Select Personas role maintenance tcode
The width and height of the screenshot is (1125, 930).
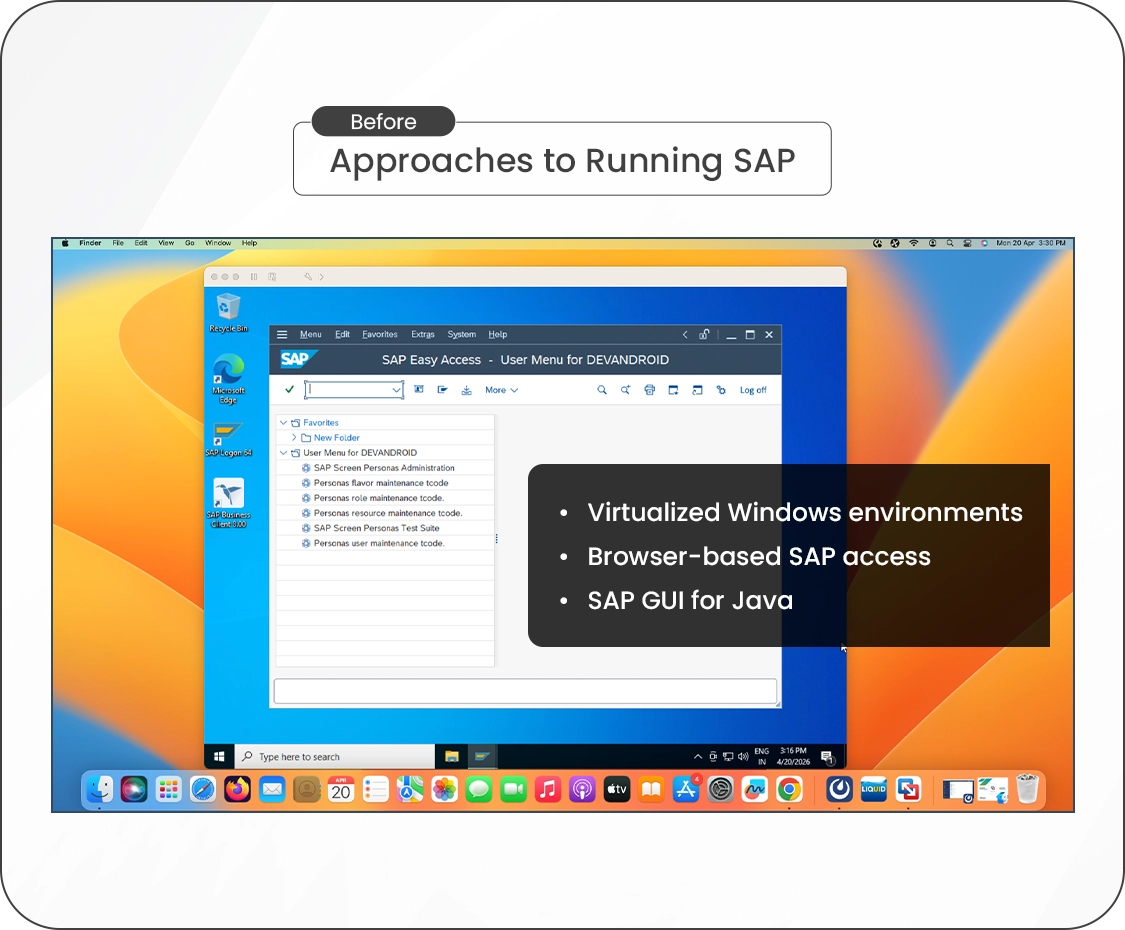pos(379,498)
